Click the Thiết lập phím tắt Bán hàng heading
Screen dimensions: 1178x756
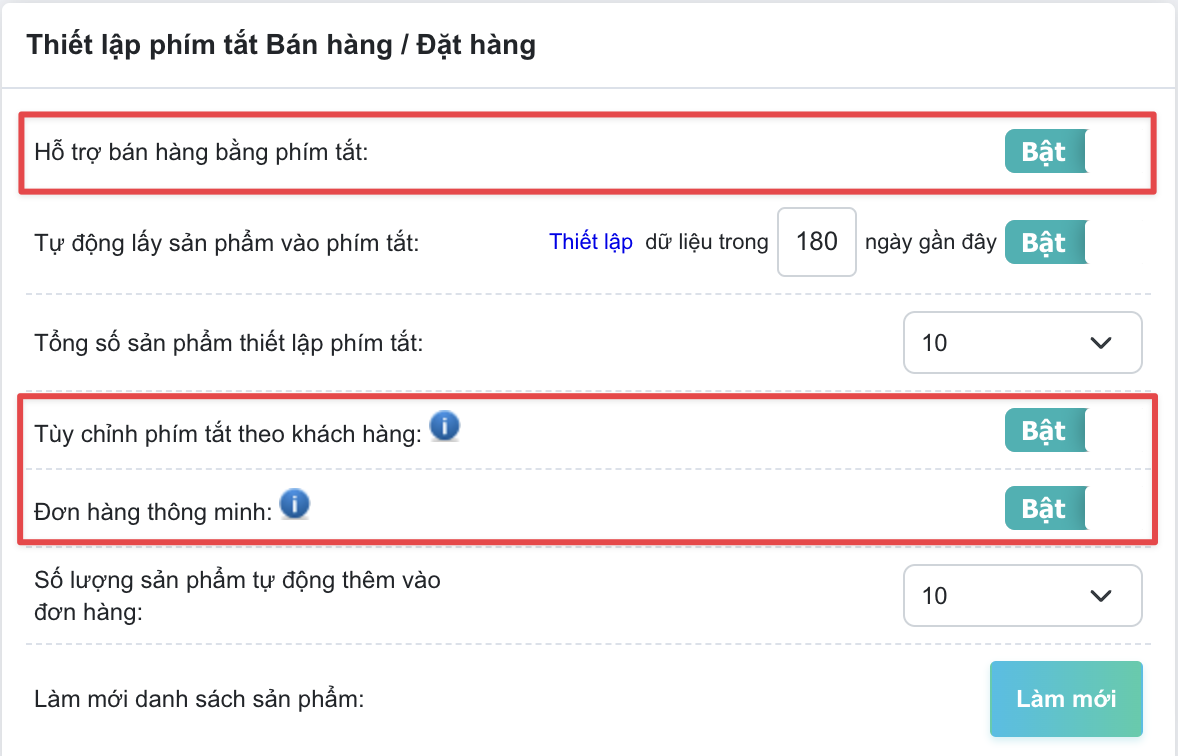tap(282, 45)
